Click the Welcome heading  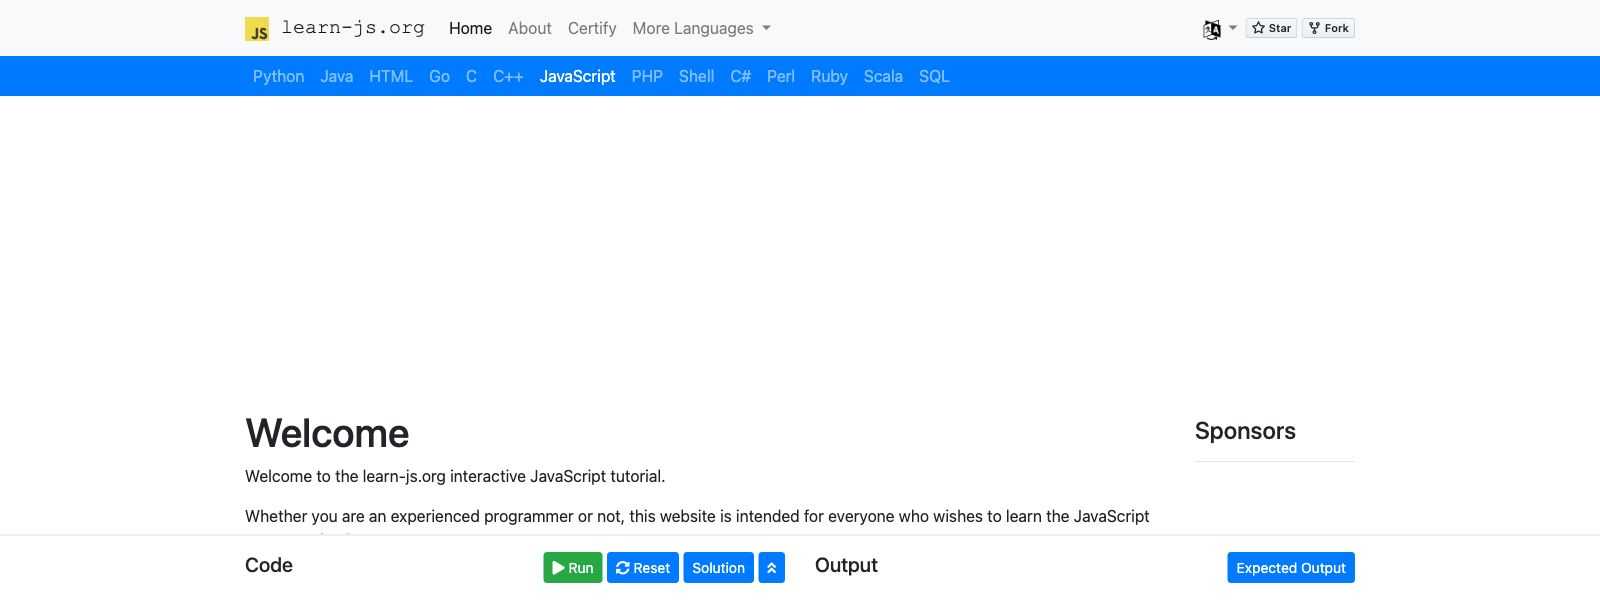327,433
